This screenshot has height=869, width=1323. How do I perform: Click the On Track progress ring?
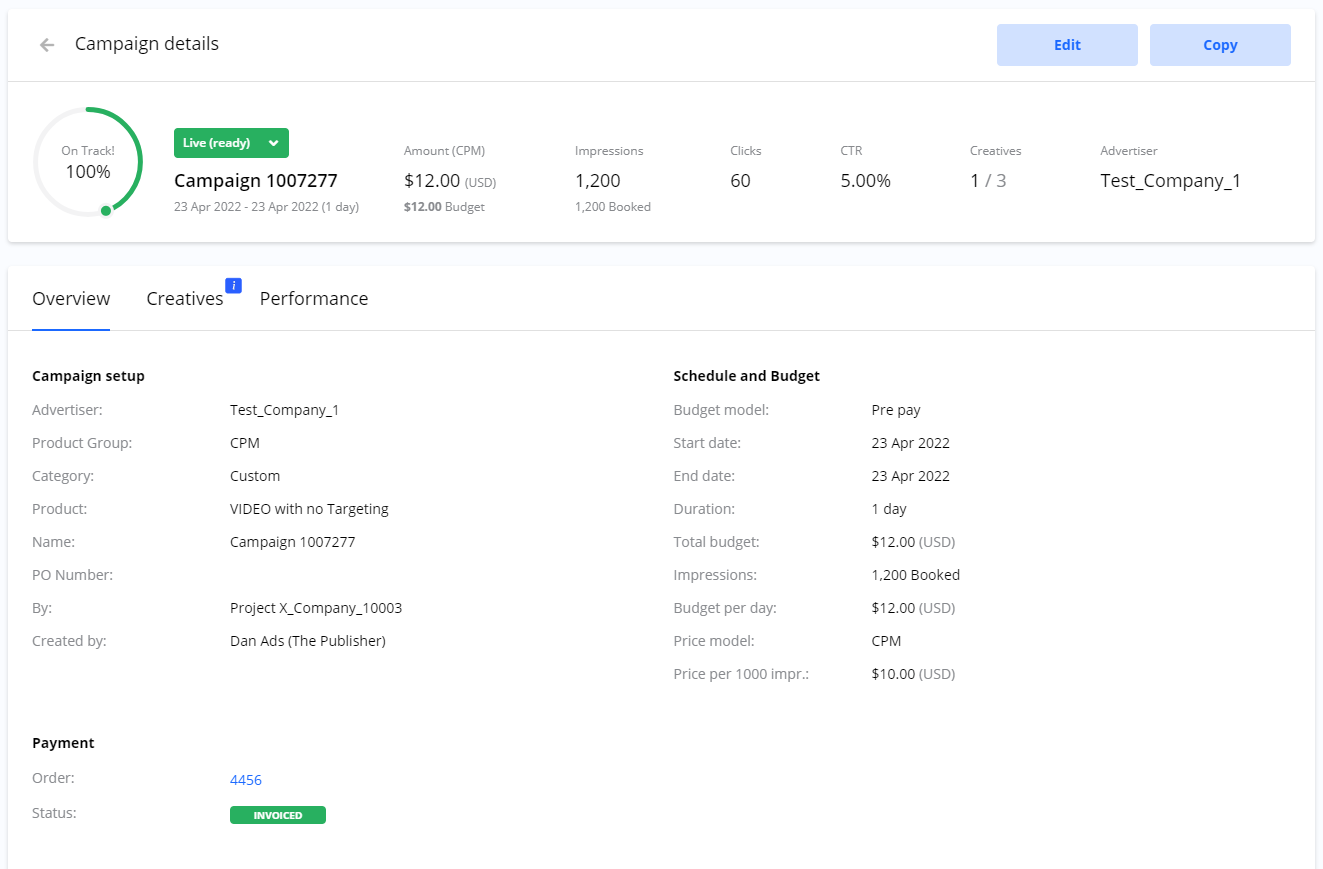point(88,162)
